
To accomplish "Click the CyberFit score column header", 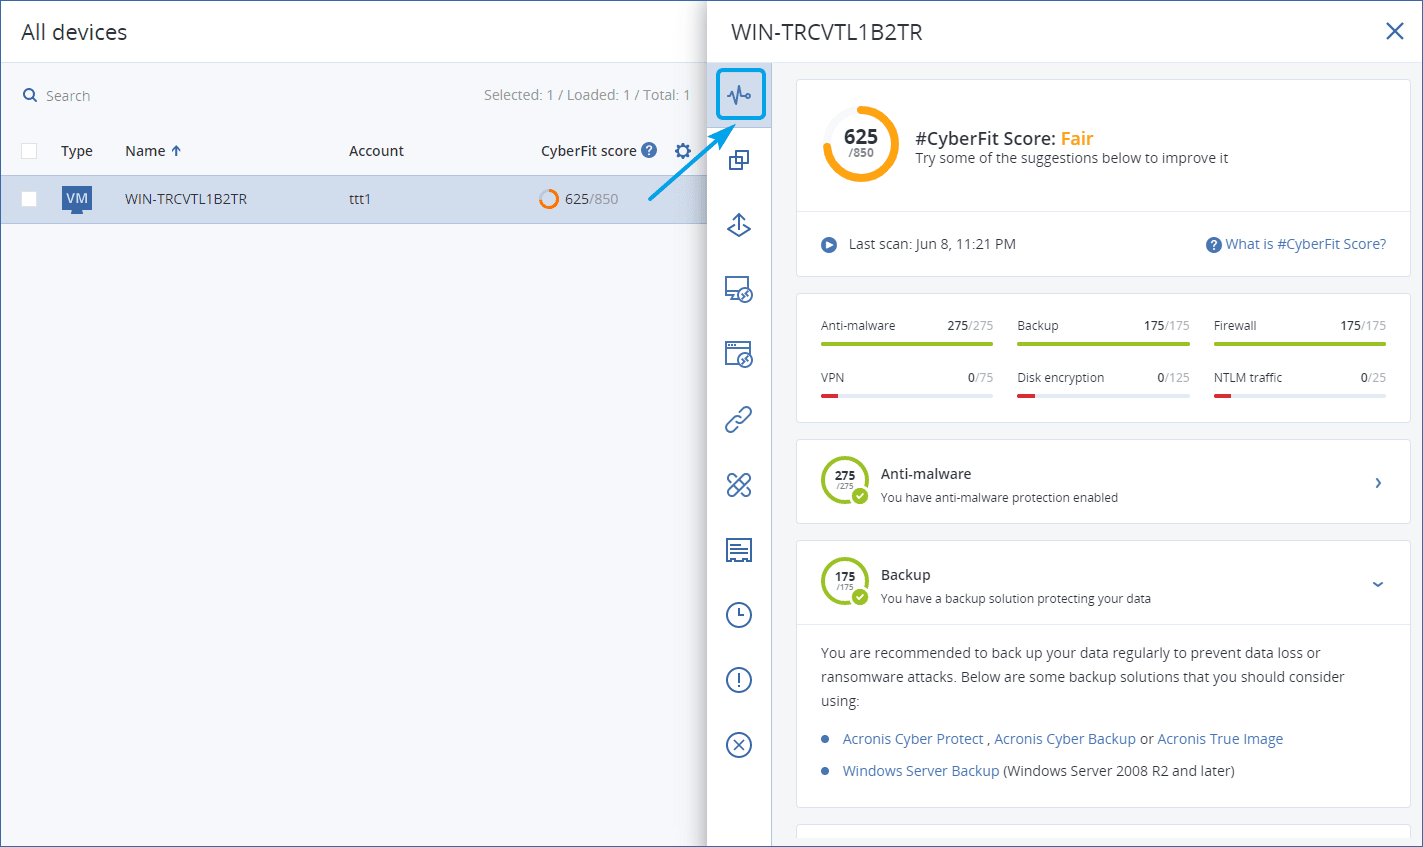I will (x=588, y=151).
